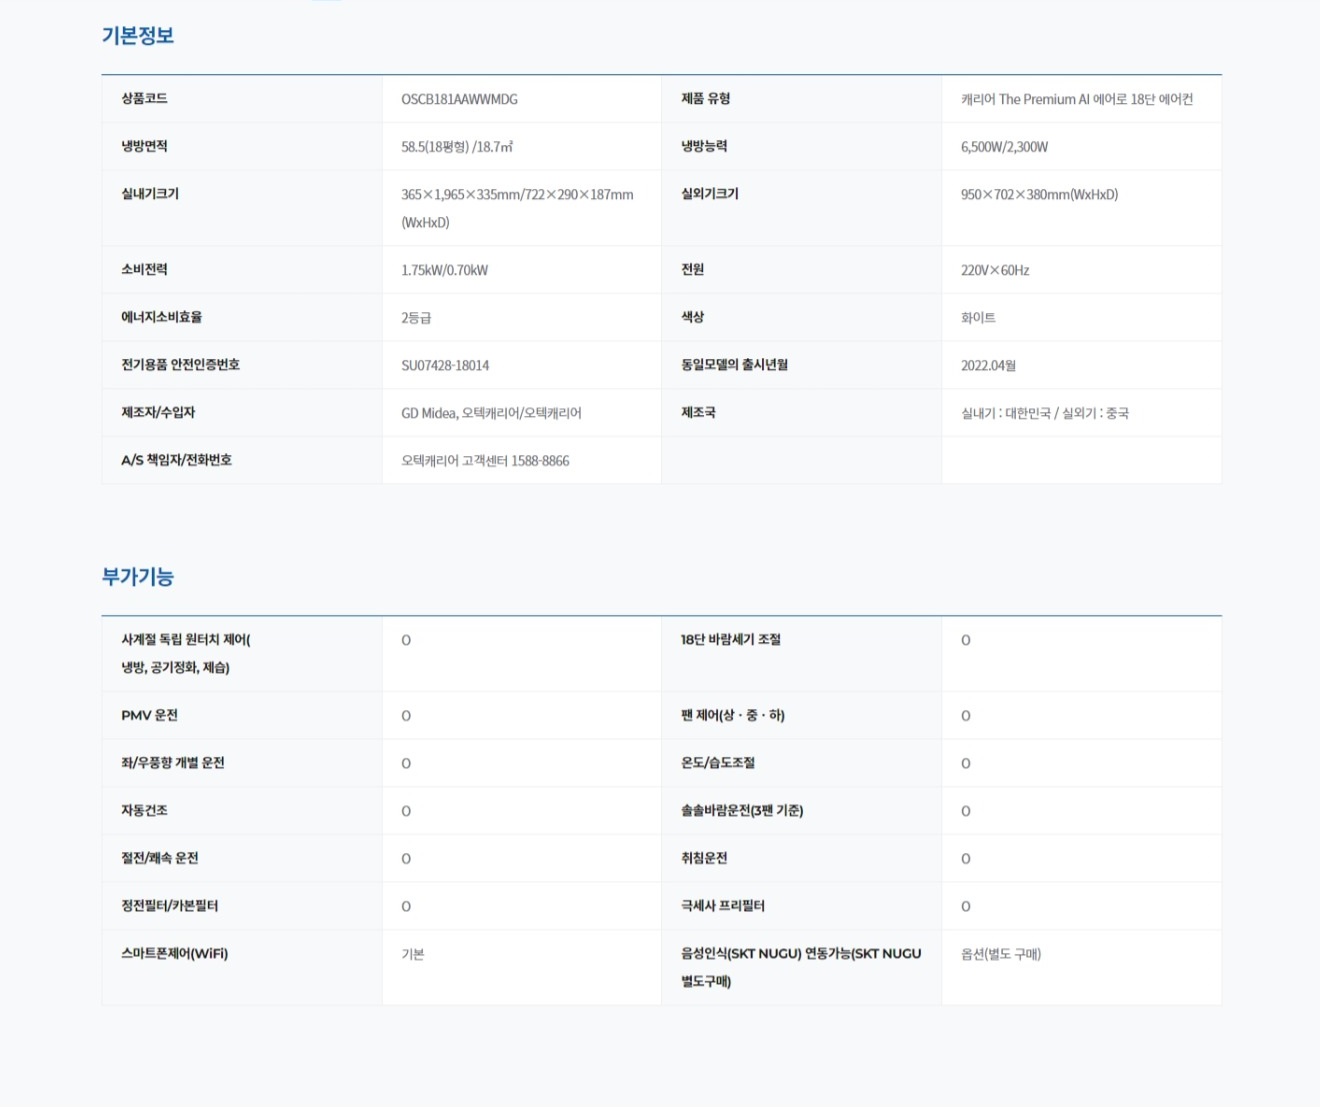Click the 상품코드 label
Screen dimensions: 1320x1107
144,98
